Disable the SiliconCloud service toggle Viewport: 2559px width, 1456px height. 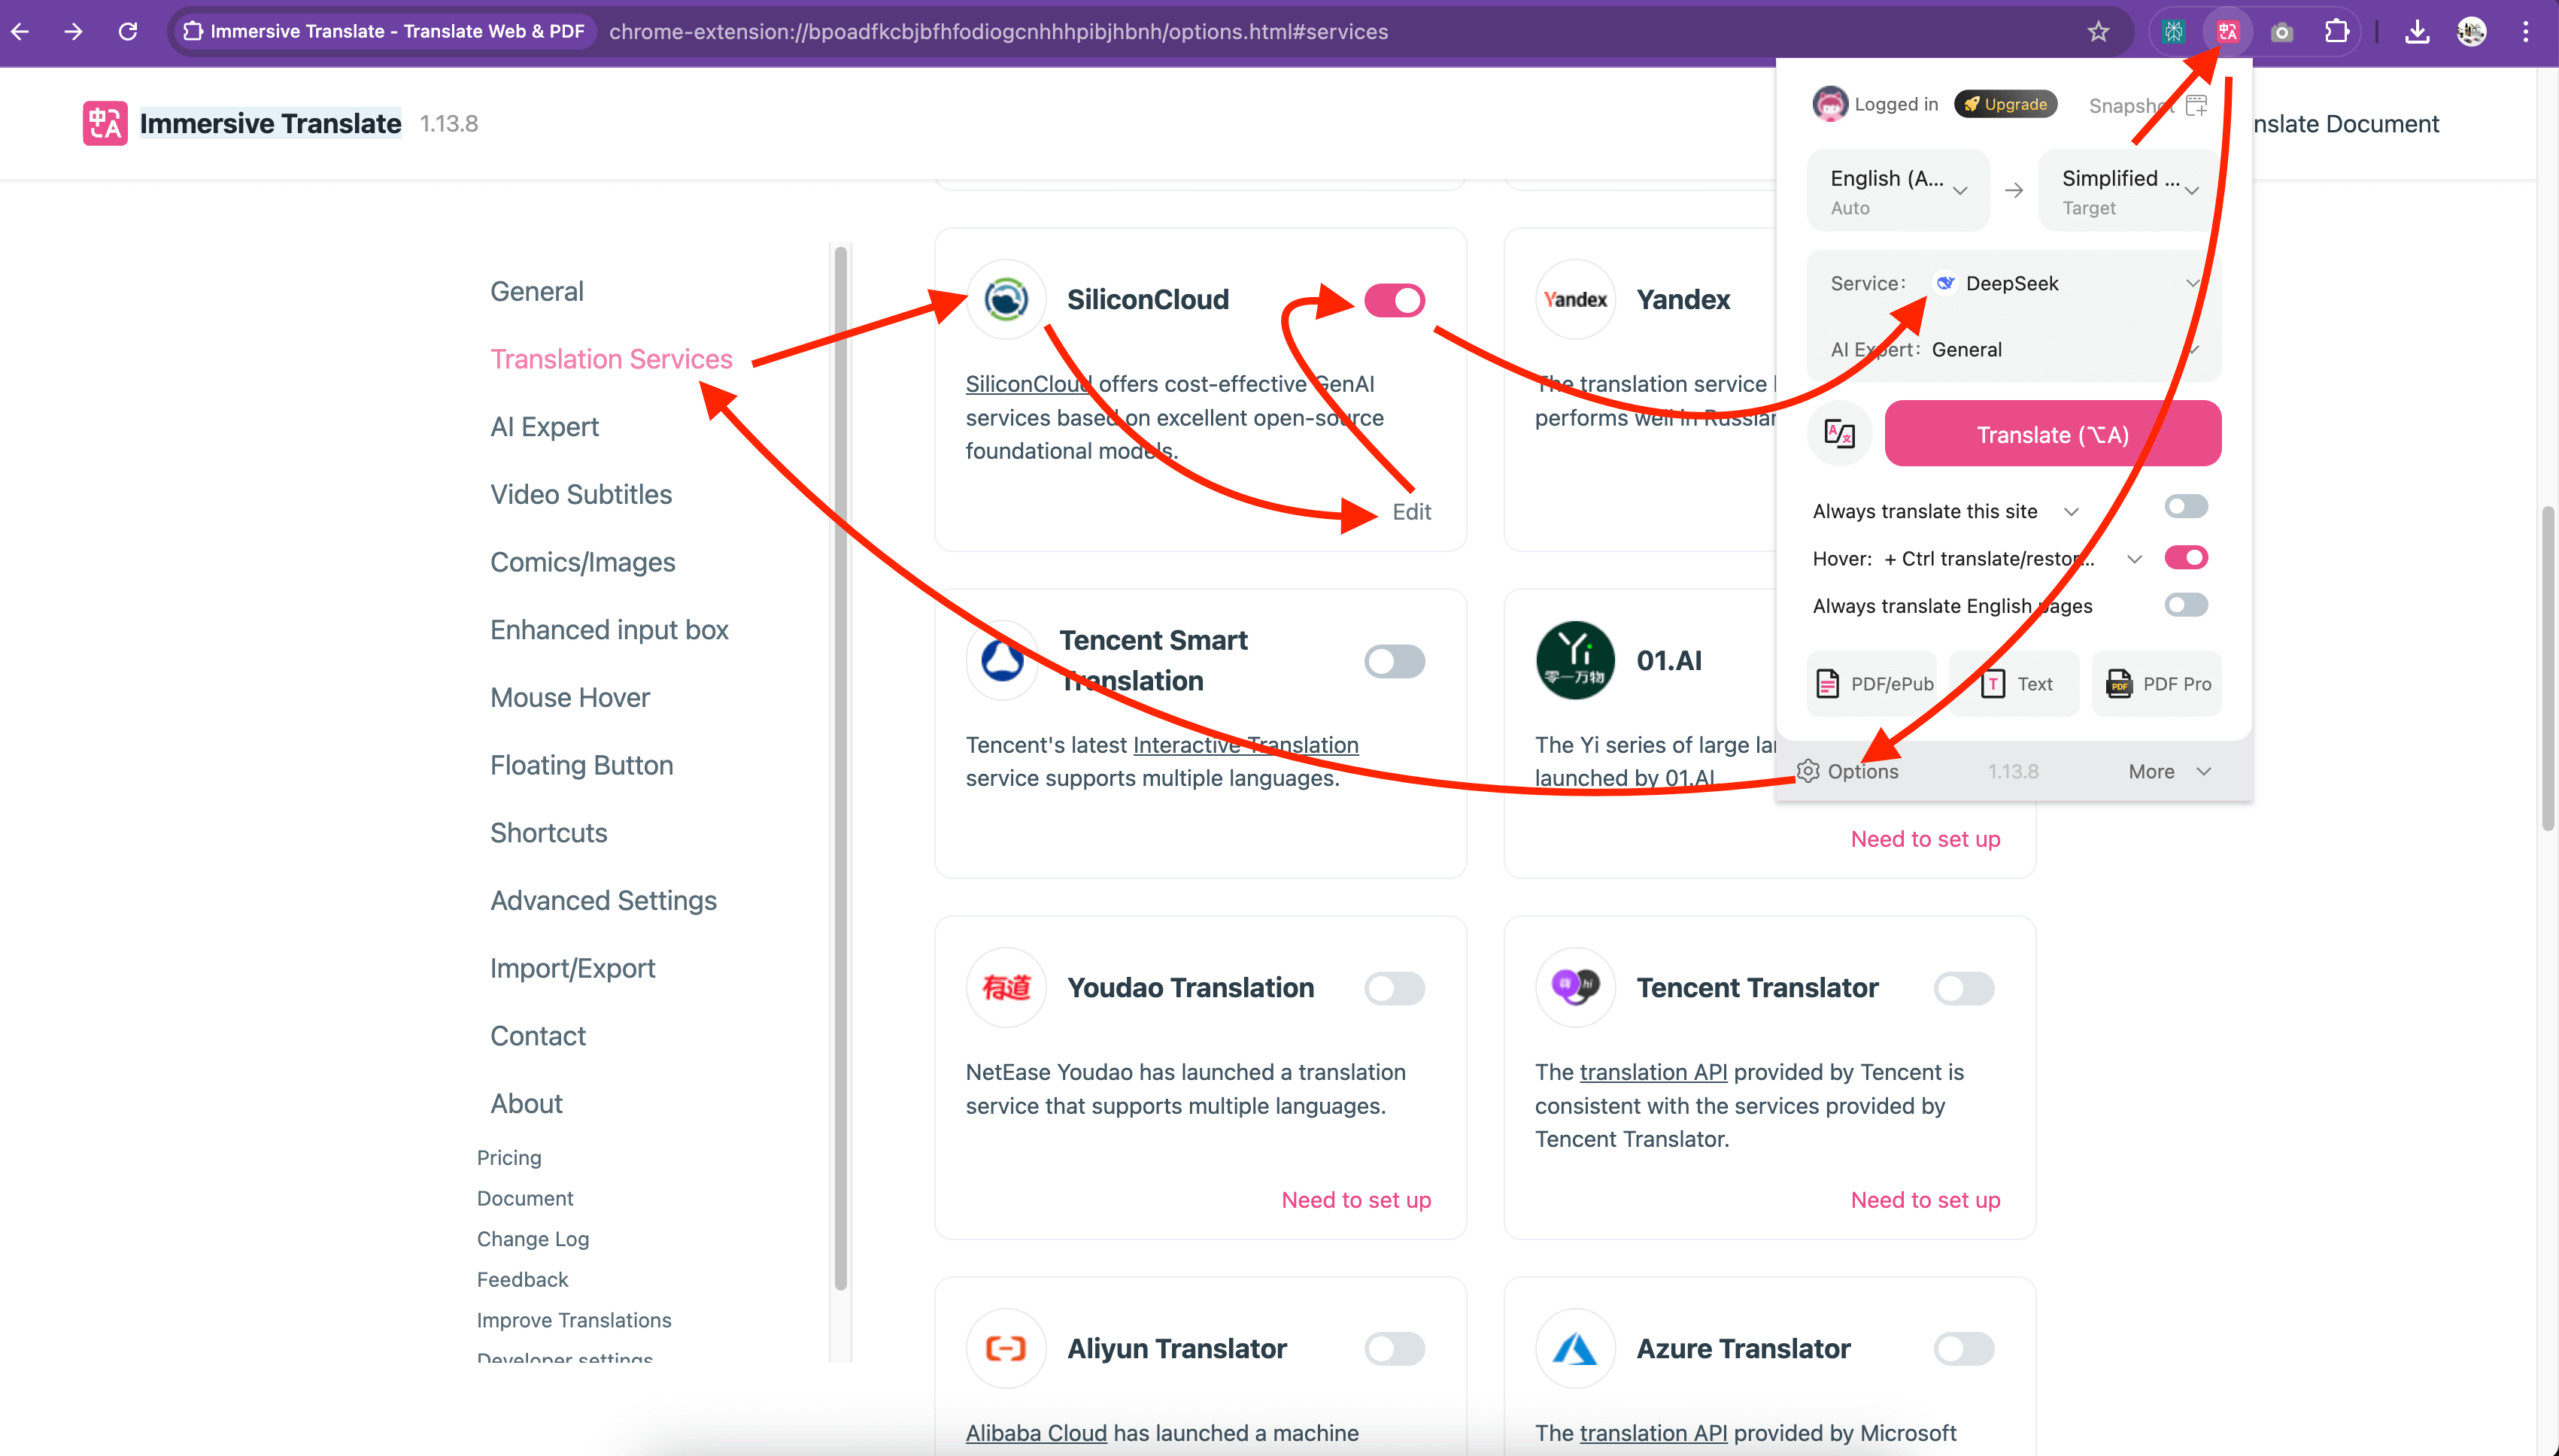point(1394,300)
